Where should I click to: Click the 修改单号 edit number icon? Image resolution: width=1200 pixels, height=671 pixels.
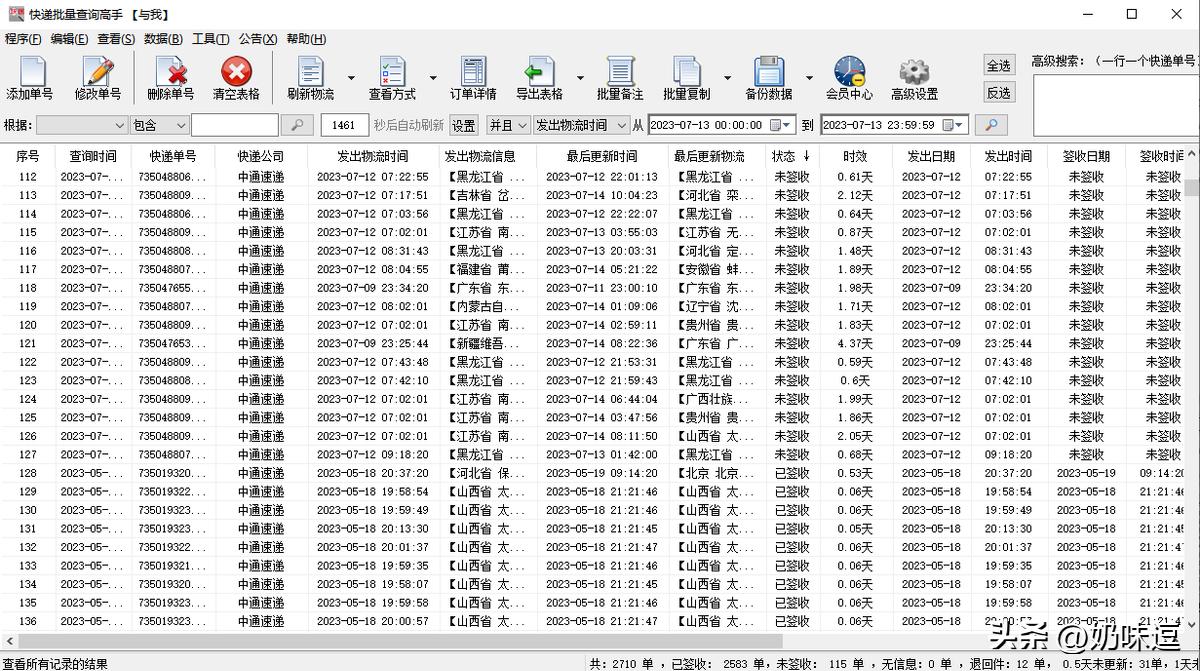[x=98, y=72]
